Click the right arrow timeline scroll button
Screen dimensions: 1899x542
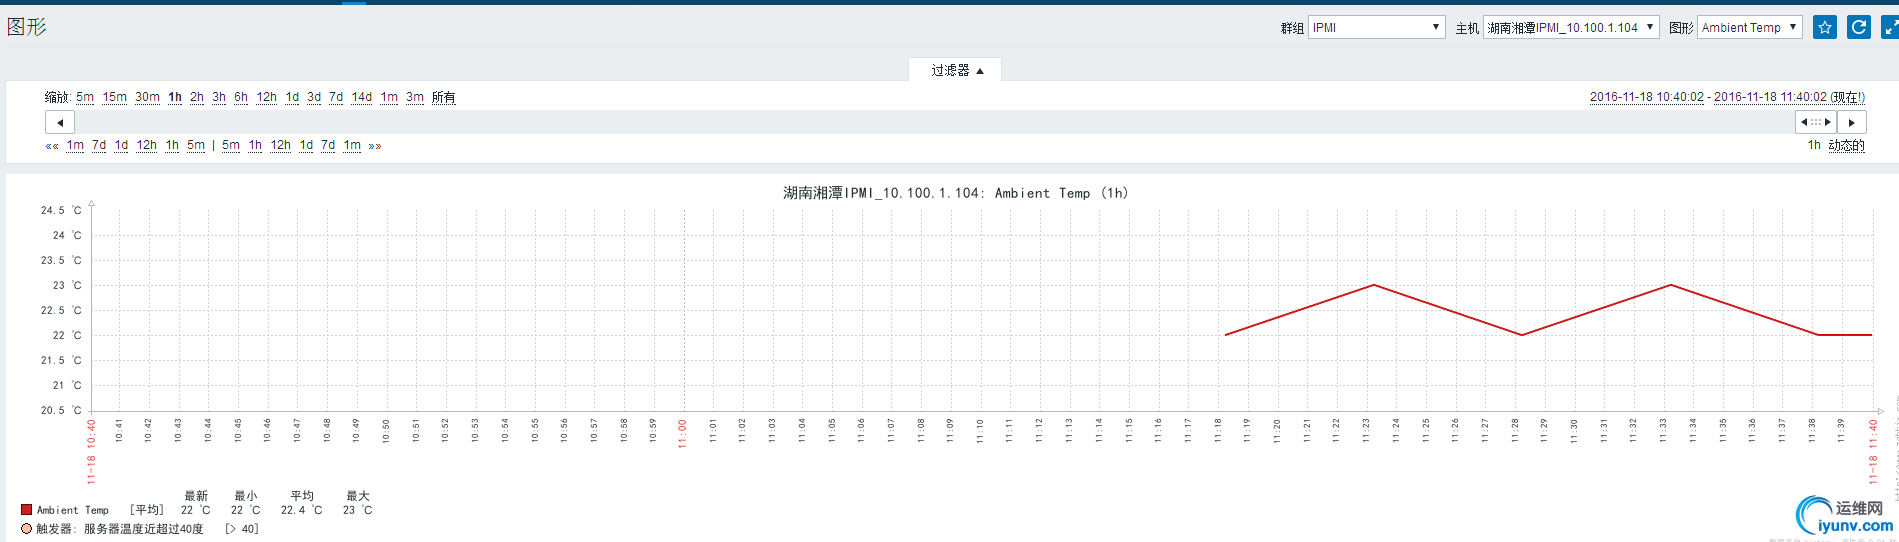[1852, 122]
